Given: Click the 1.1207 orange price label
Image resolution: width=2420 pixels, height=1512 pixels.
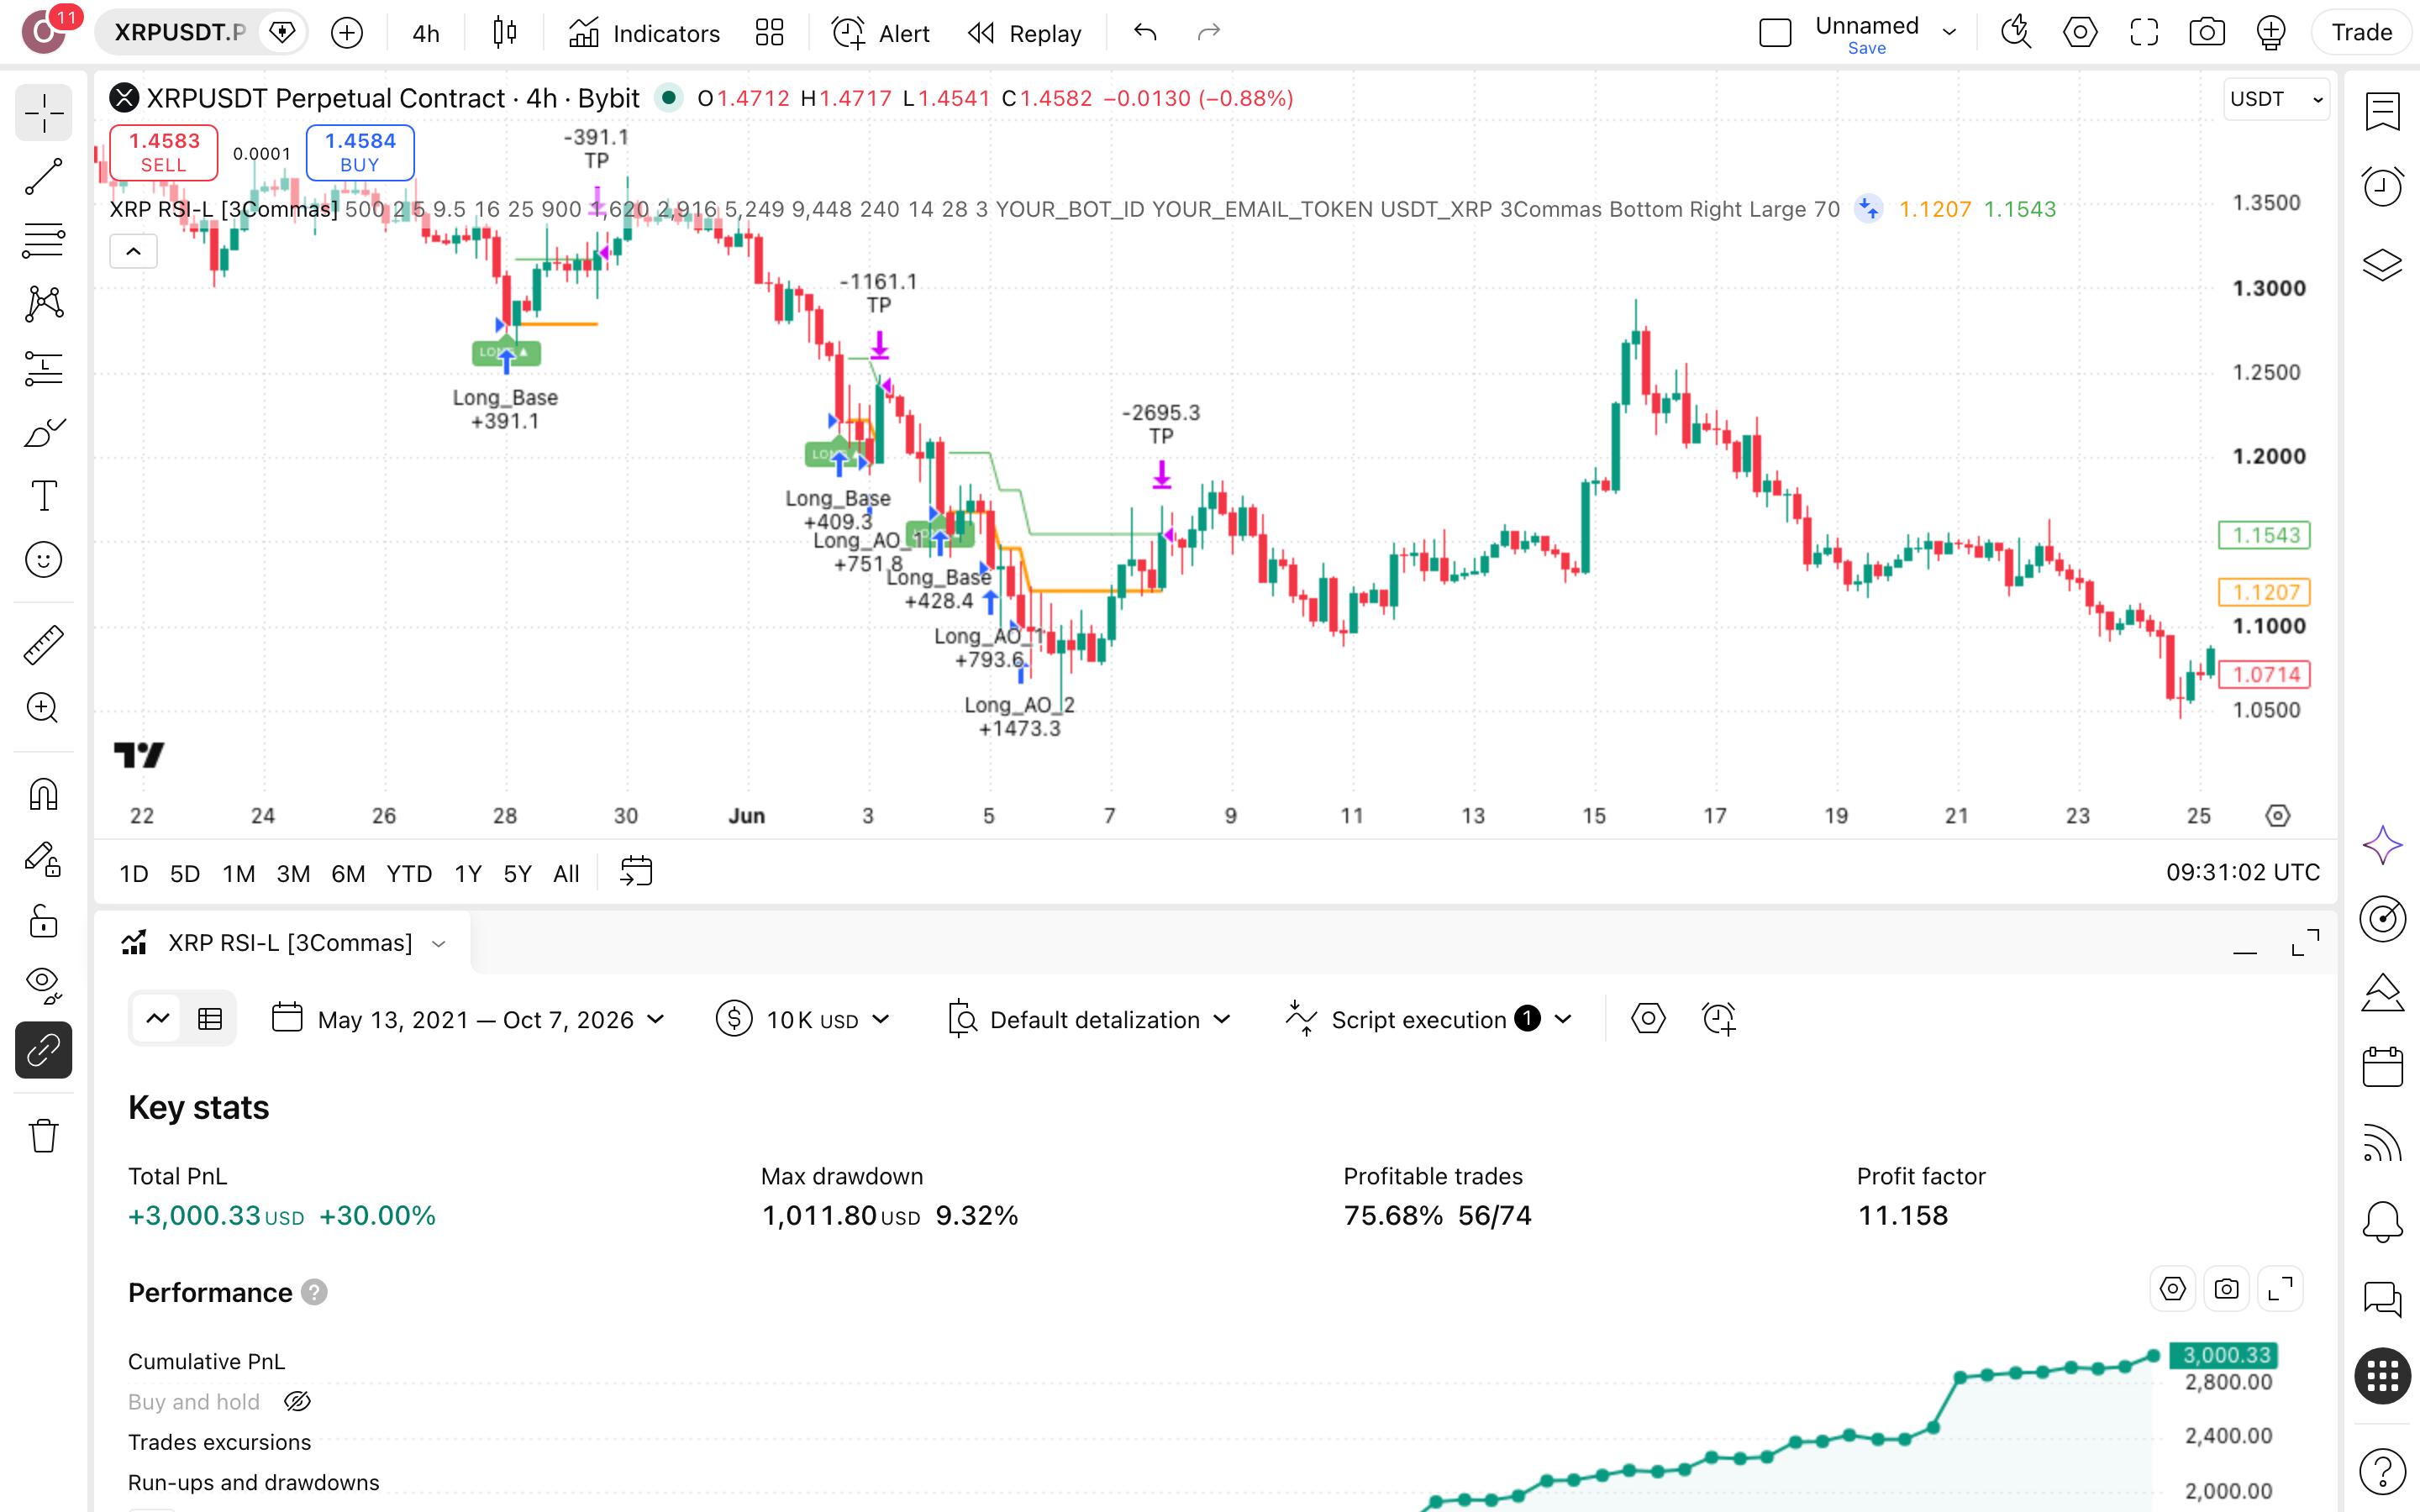Looking at the screenshot, I should (2264, 592).
